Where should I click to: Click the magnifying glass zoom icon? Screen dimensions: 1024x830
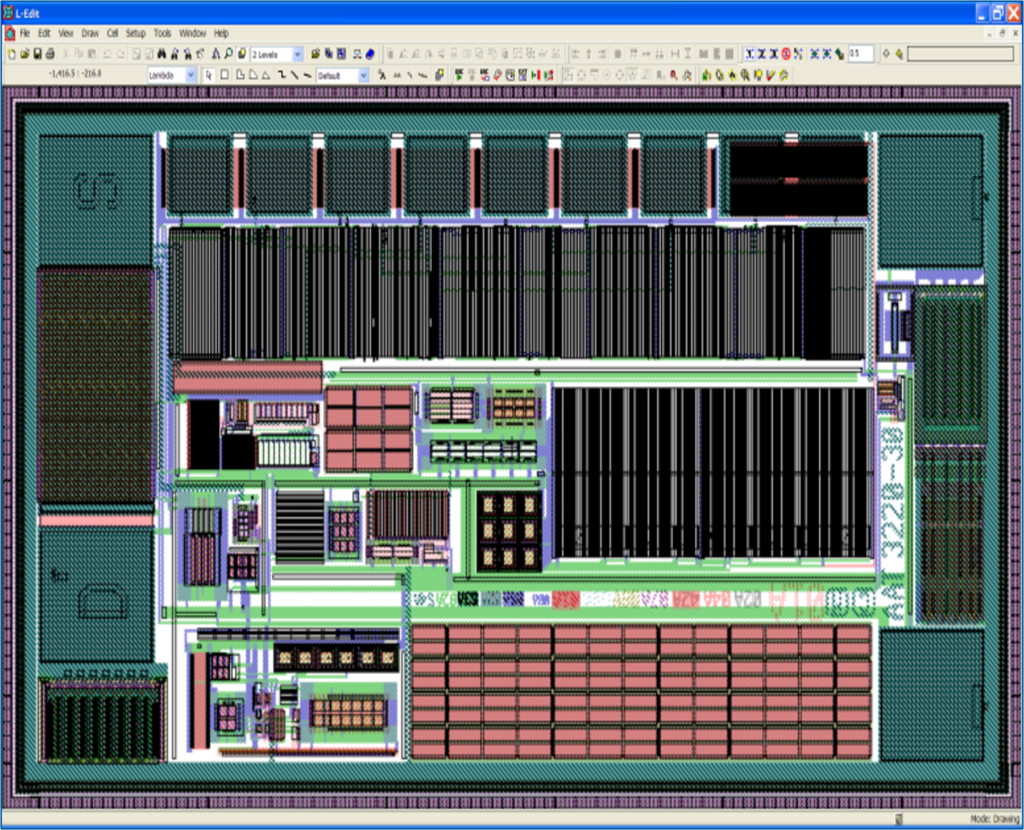[228, 54]
